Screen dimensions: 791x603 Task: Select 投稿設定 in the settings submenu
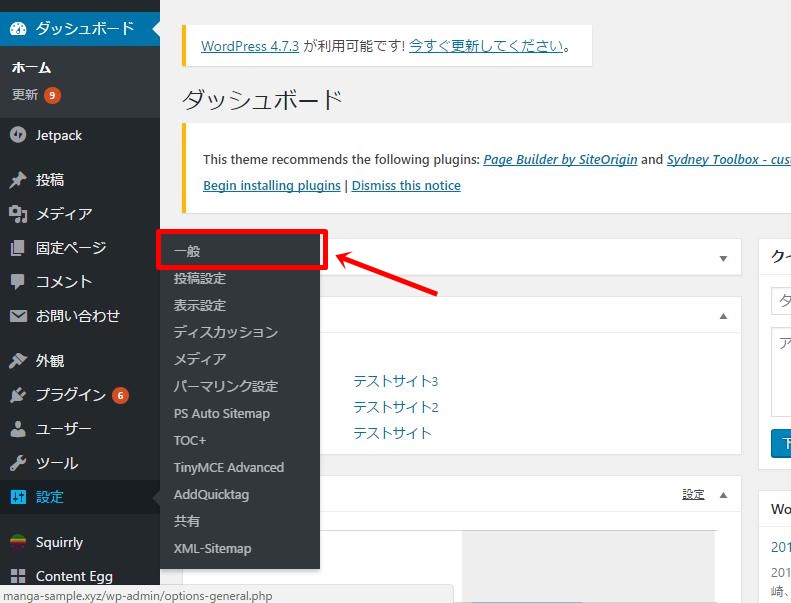(x=240, y=278)
